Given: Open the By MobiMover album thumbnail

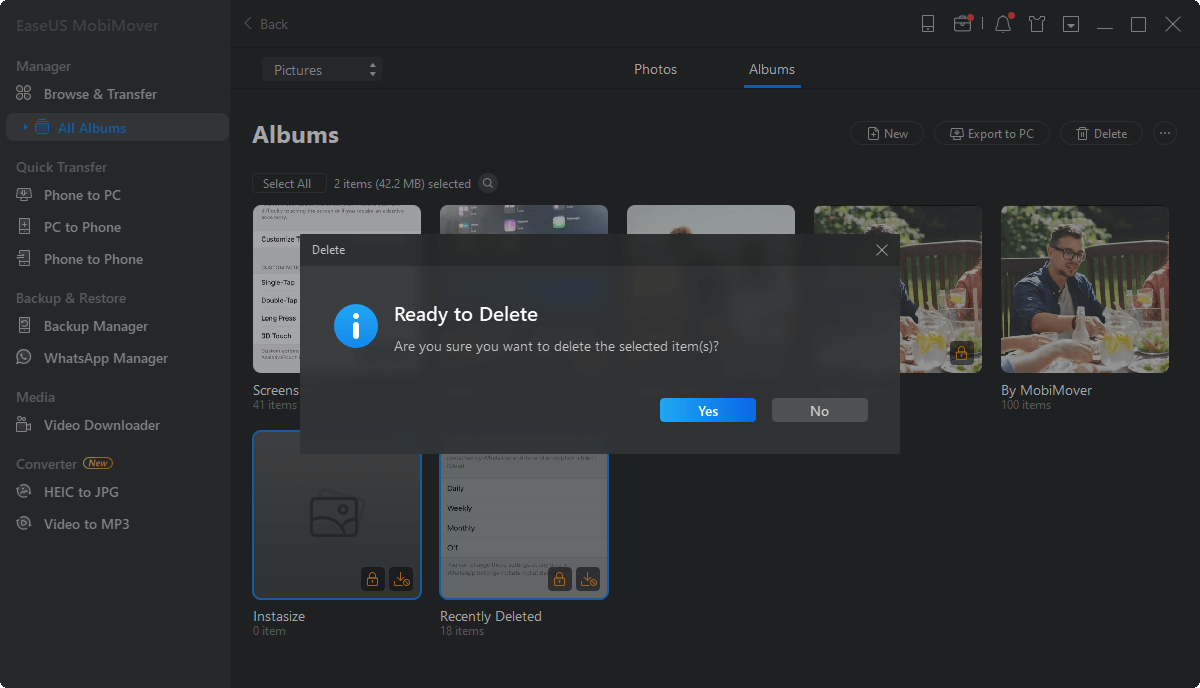Looking at the screenshot, I should coord(1084,289).
